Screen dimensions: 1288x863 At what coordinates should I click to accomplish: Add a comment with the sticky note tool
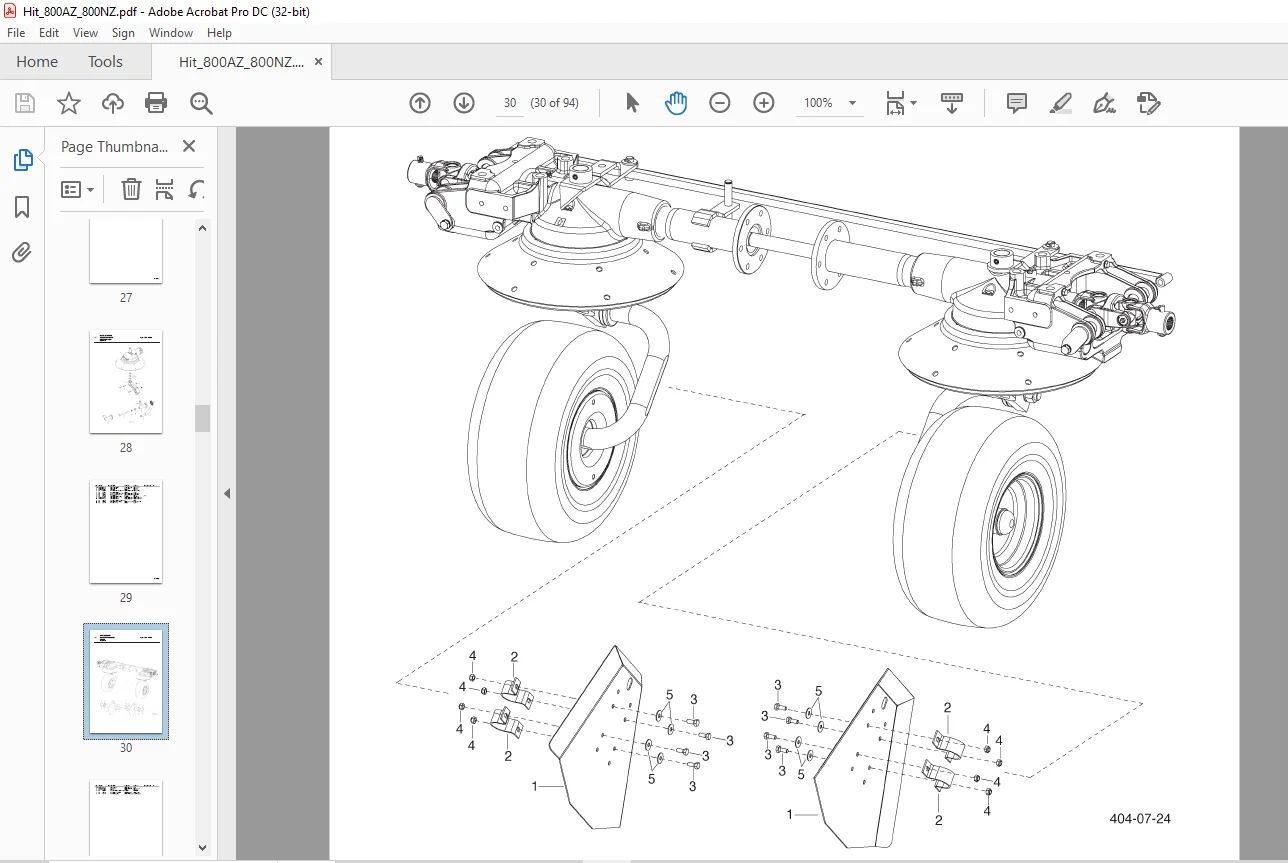1017,103
